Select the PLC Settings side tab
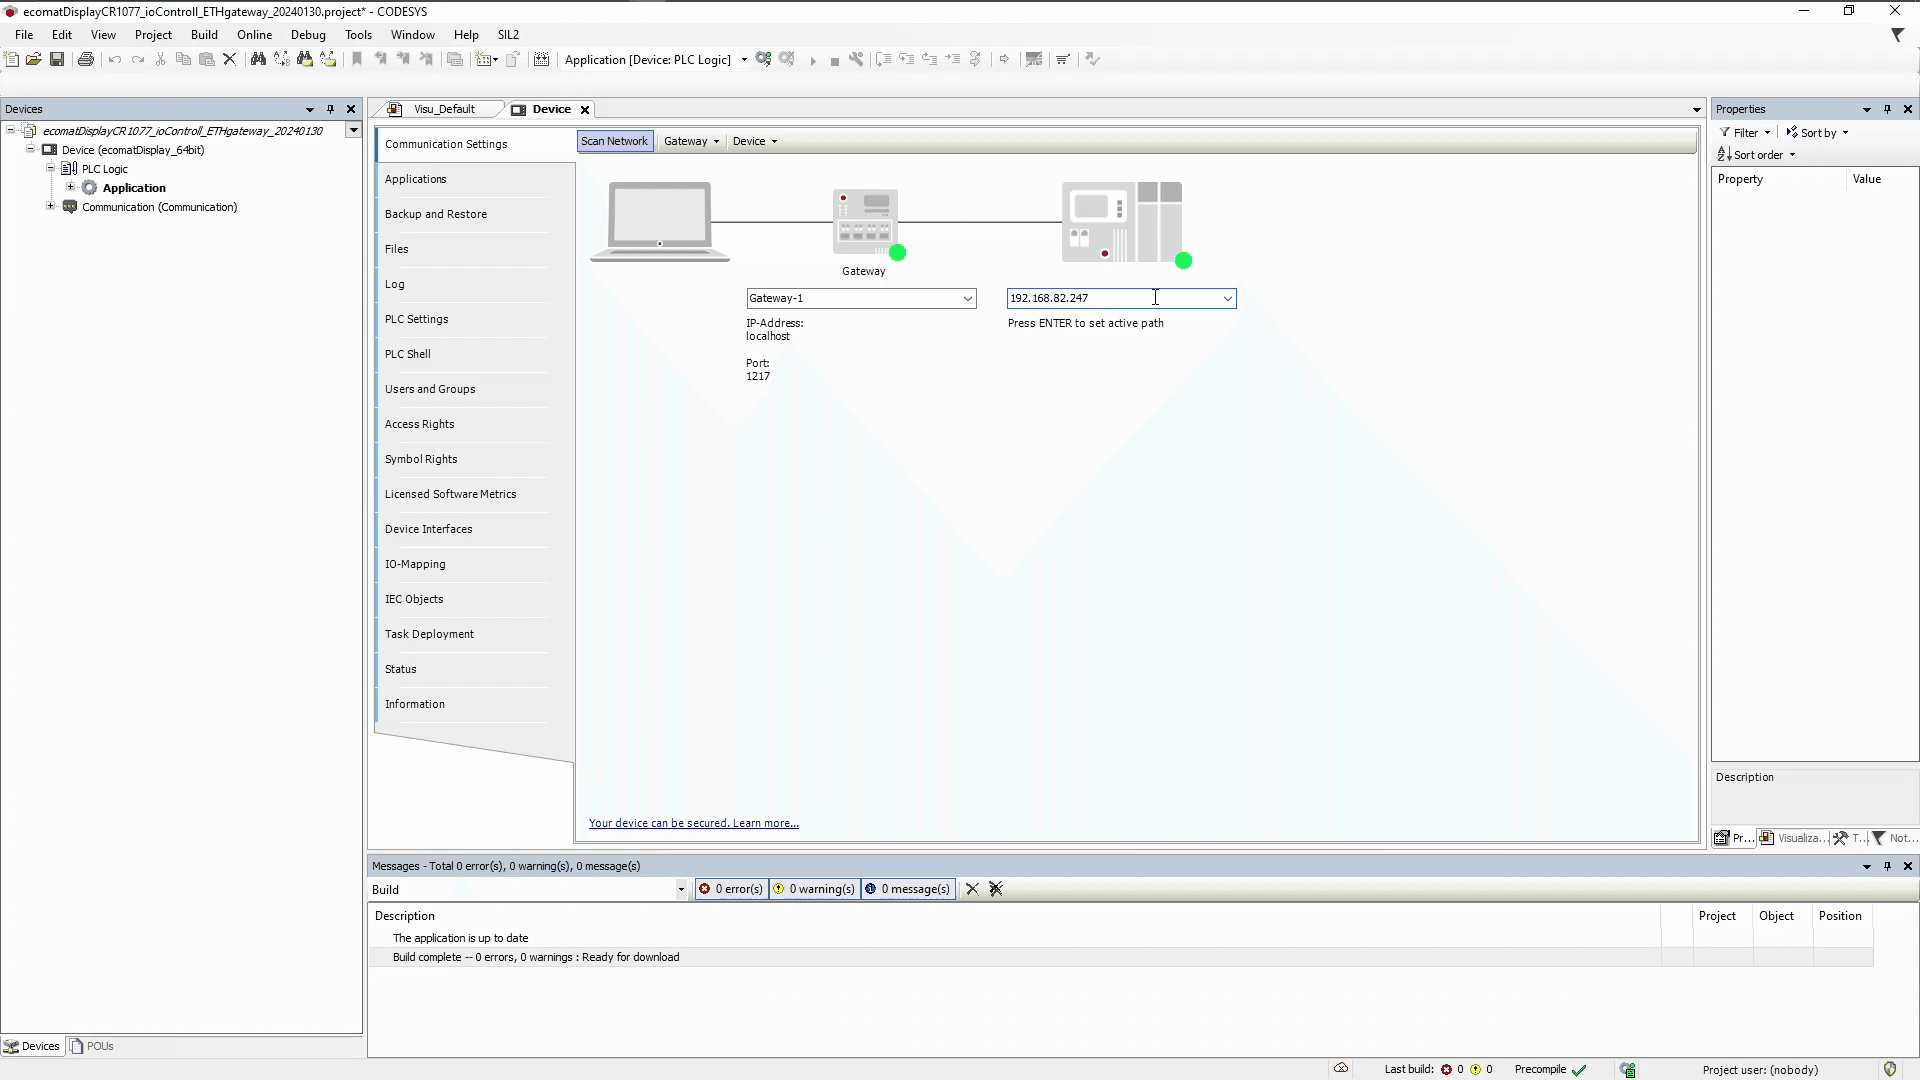This screenshot has height=1080, width=1920. click(416, 319)
